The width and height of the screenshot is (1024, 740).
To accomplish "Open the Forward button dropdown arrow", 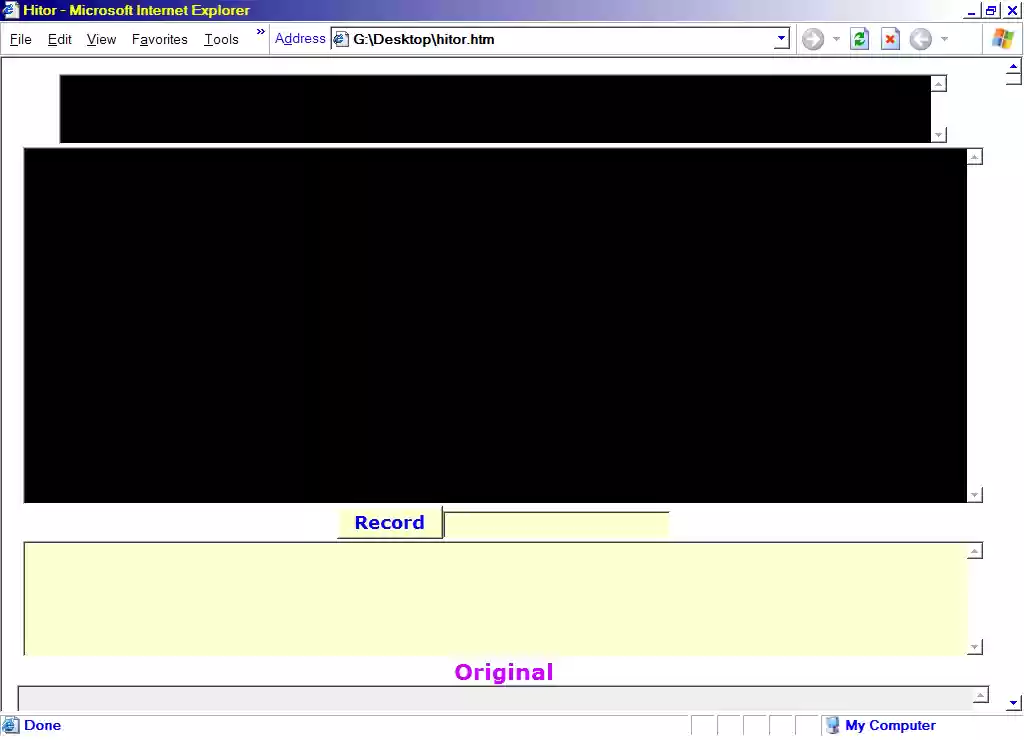I will (836, 39).
